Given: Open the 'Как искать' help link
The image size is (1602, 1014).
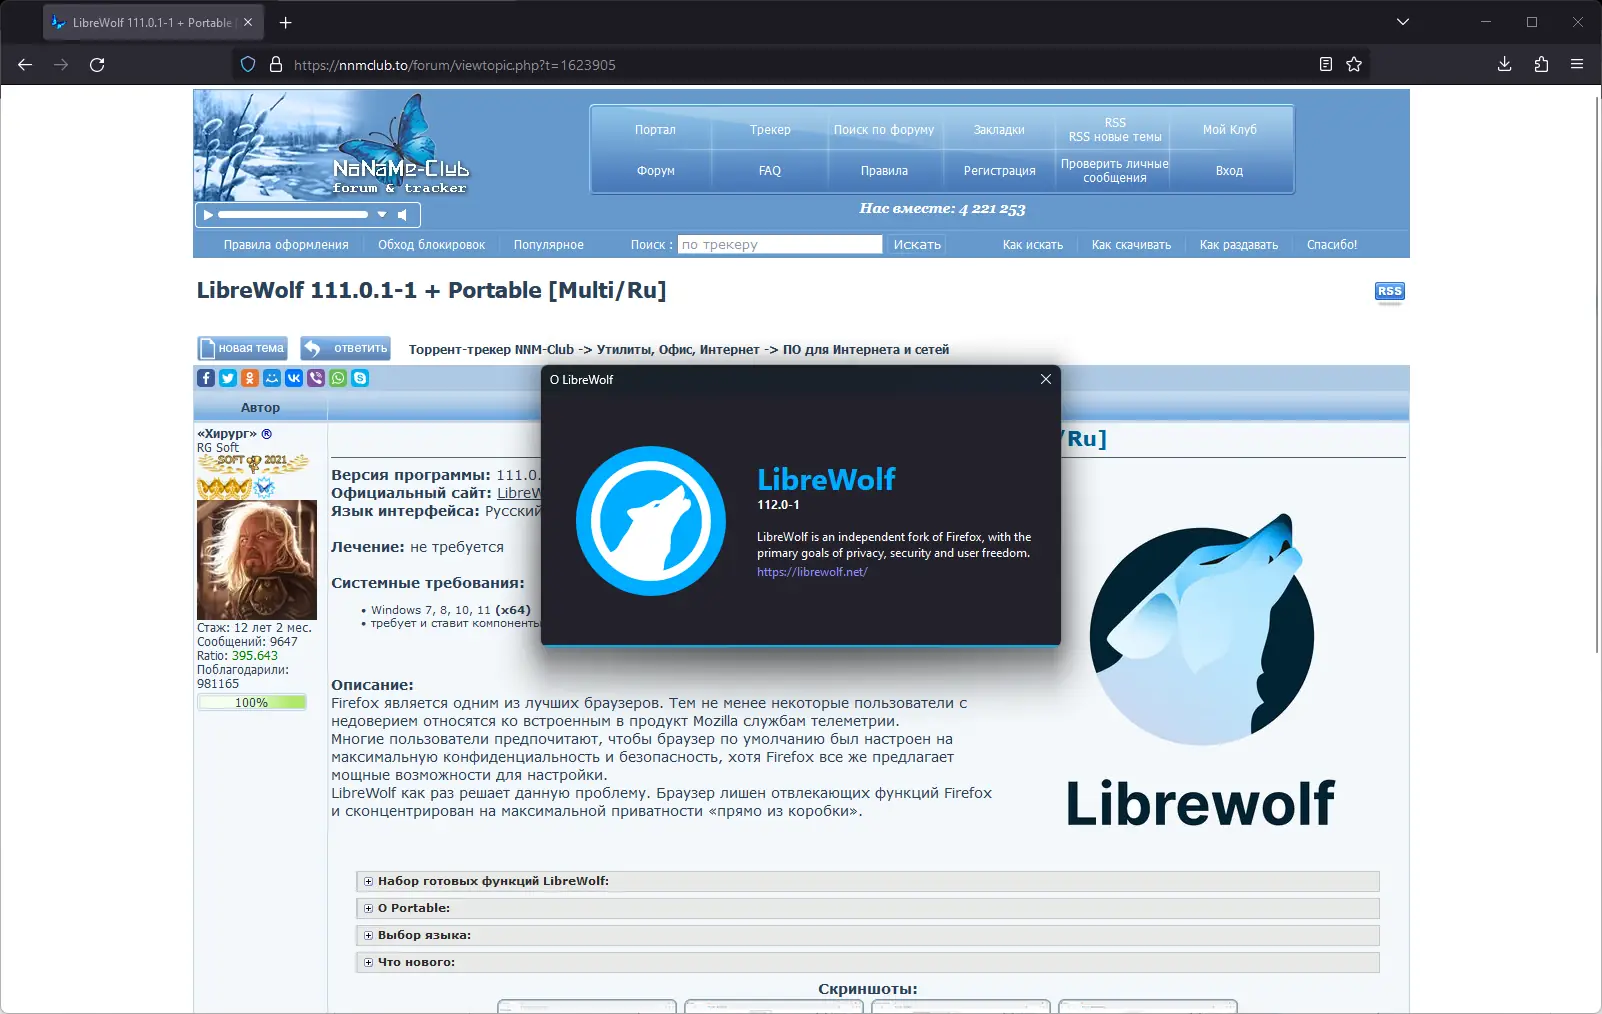Looking at the screenshot, I should click(1033, 245).
